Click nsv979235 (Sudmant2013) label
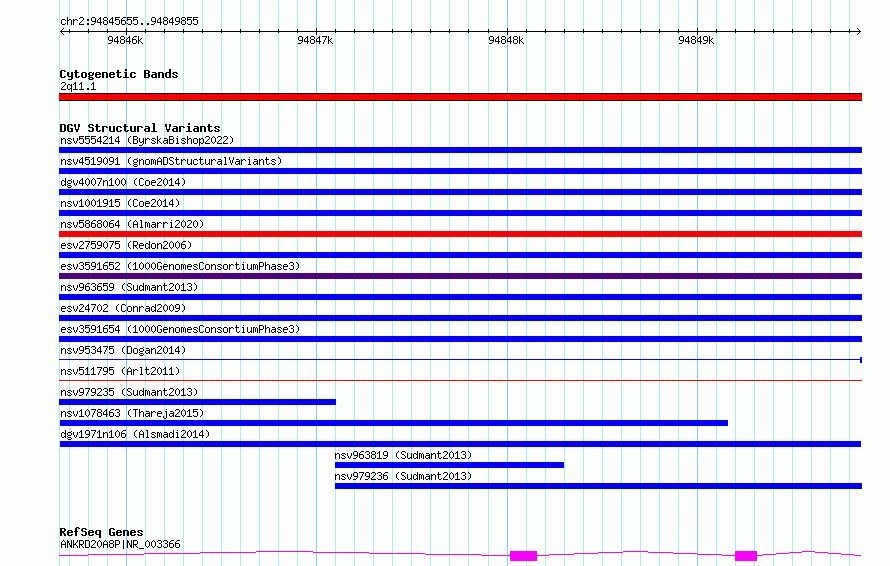The width and height of the screenshot is (890, 566). (x=129, y=392)
